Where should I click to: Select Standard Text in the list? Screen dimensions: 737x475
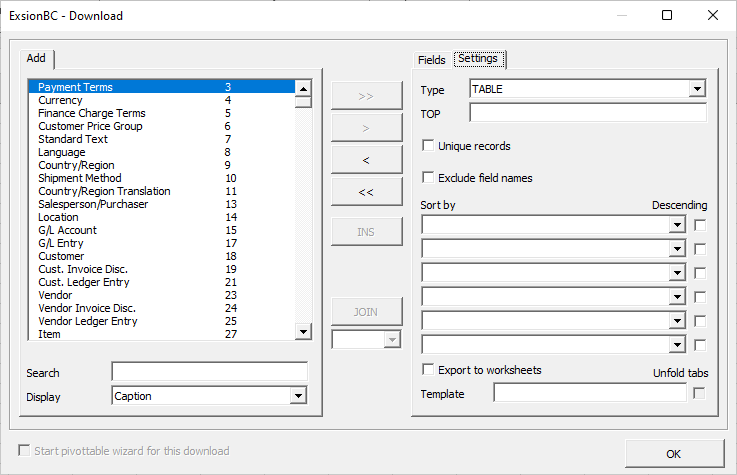161,139
